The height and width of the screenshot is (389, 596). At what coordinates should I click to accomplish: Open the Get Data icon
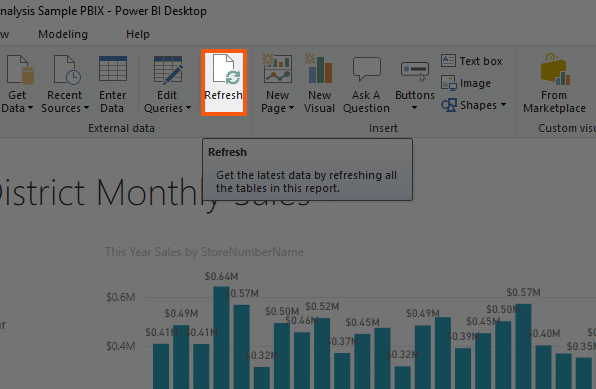(x=20, y=69)
